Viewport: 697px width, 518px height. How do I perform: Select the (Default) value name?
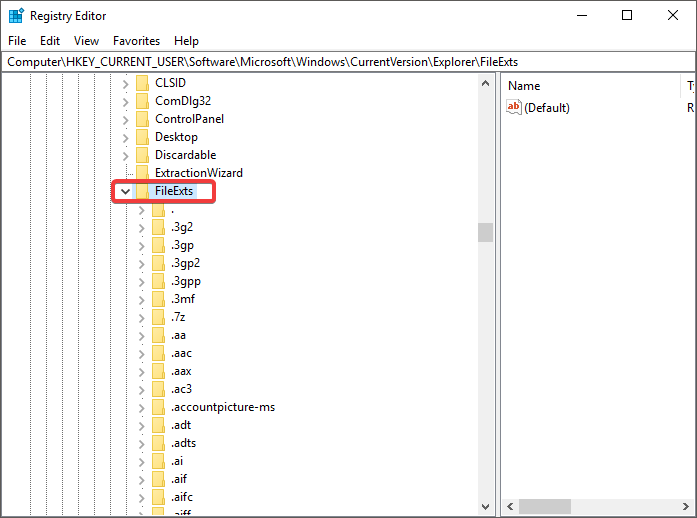click(x=547, y=108)
